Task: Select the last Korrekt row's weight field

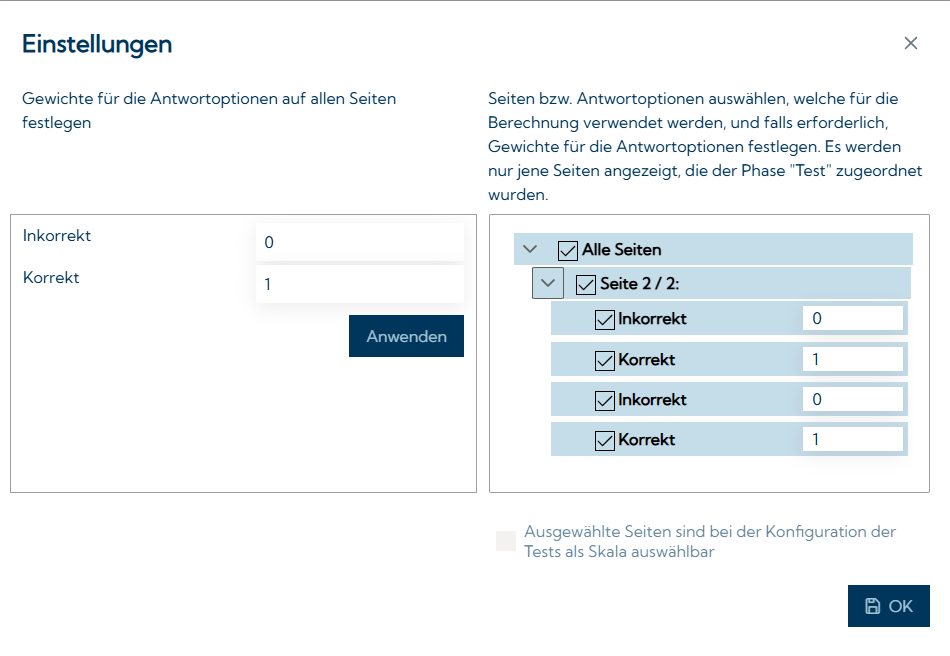Action: [x=852, y=439]
